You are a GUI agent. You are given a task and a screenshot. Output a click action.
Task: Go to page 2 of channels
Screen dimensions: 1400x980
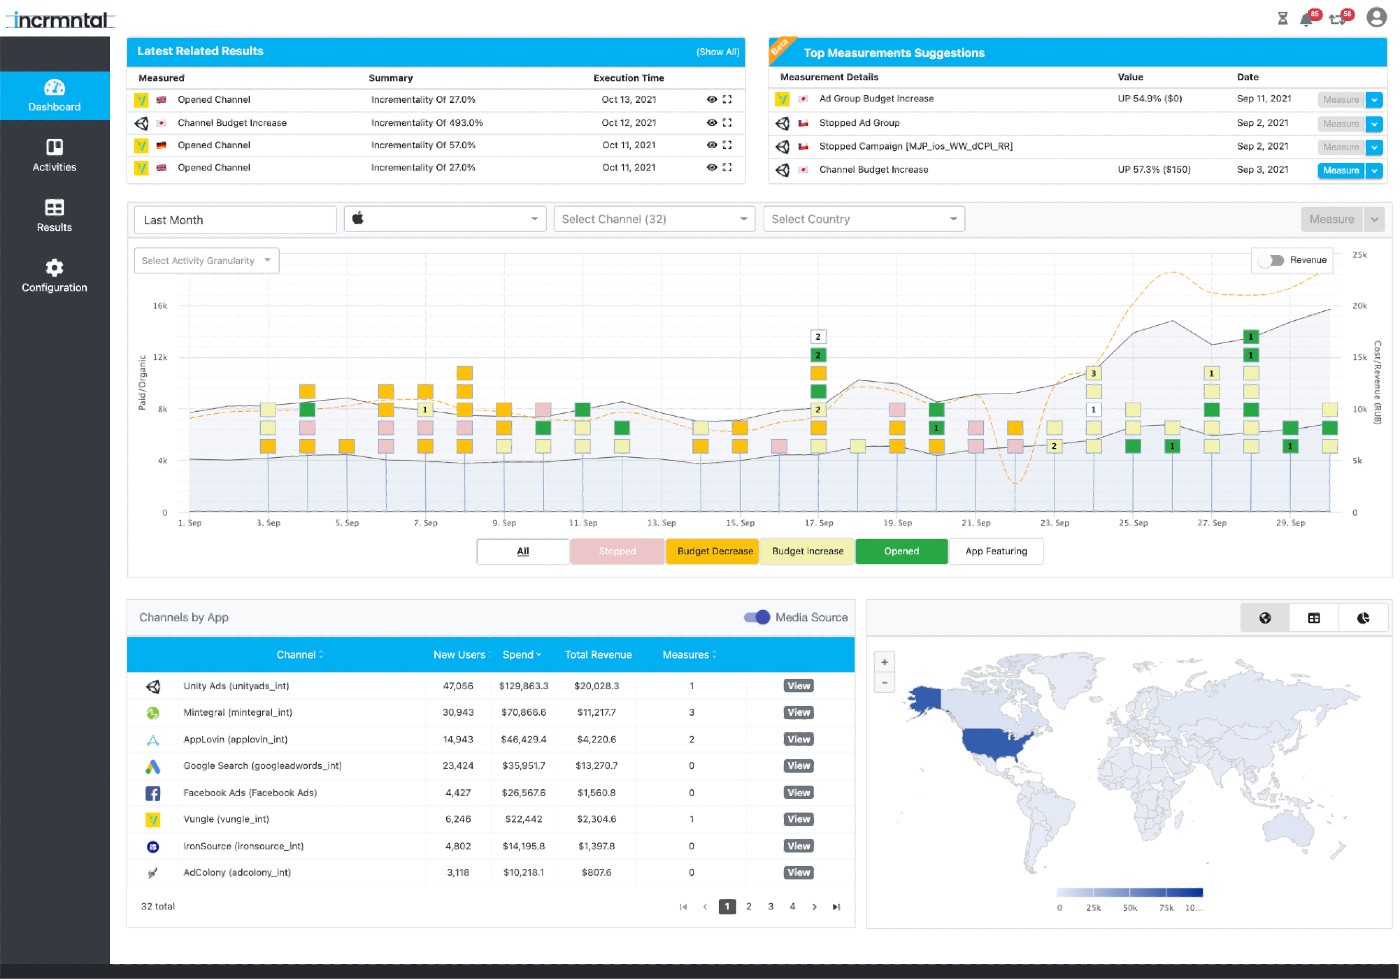[x=749, y=907]
